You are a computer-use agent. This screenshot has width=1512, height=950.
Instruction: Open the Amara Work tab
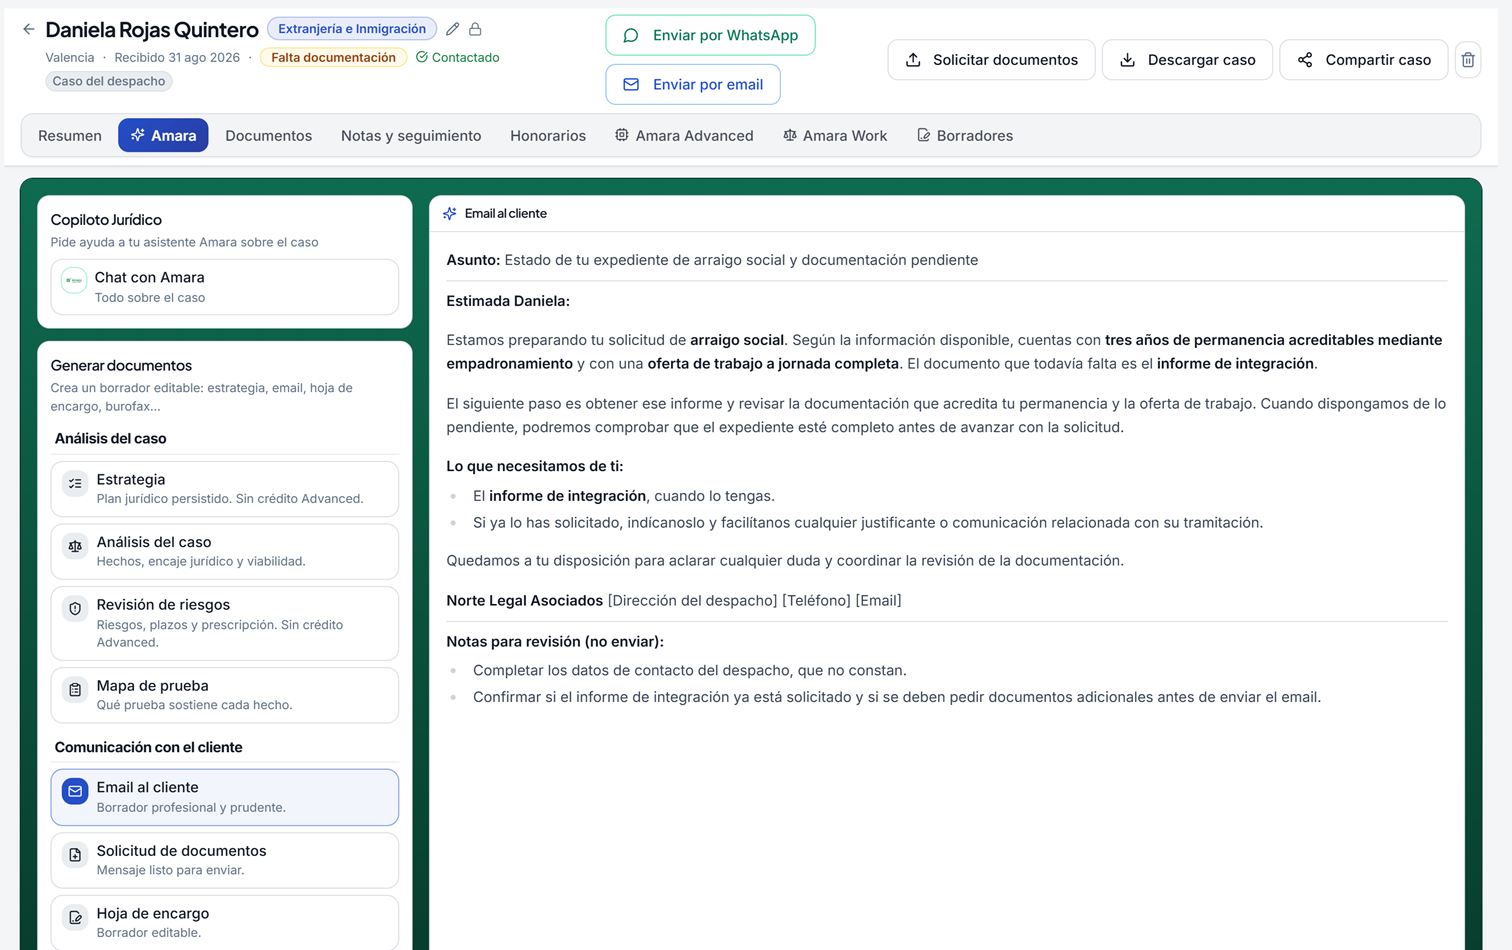coord(835,136)
